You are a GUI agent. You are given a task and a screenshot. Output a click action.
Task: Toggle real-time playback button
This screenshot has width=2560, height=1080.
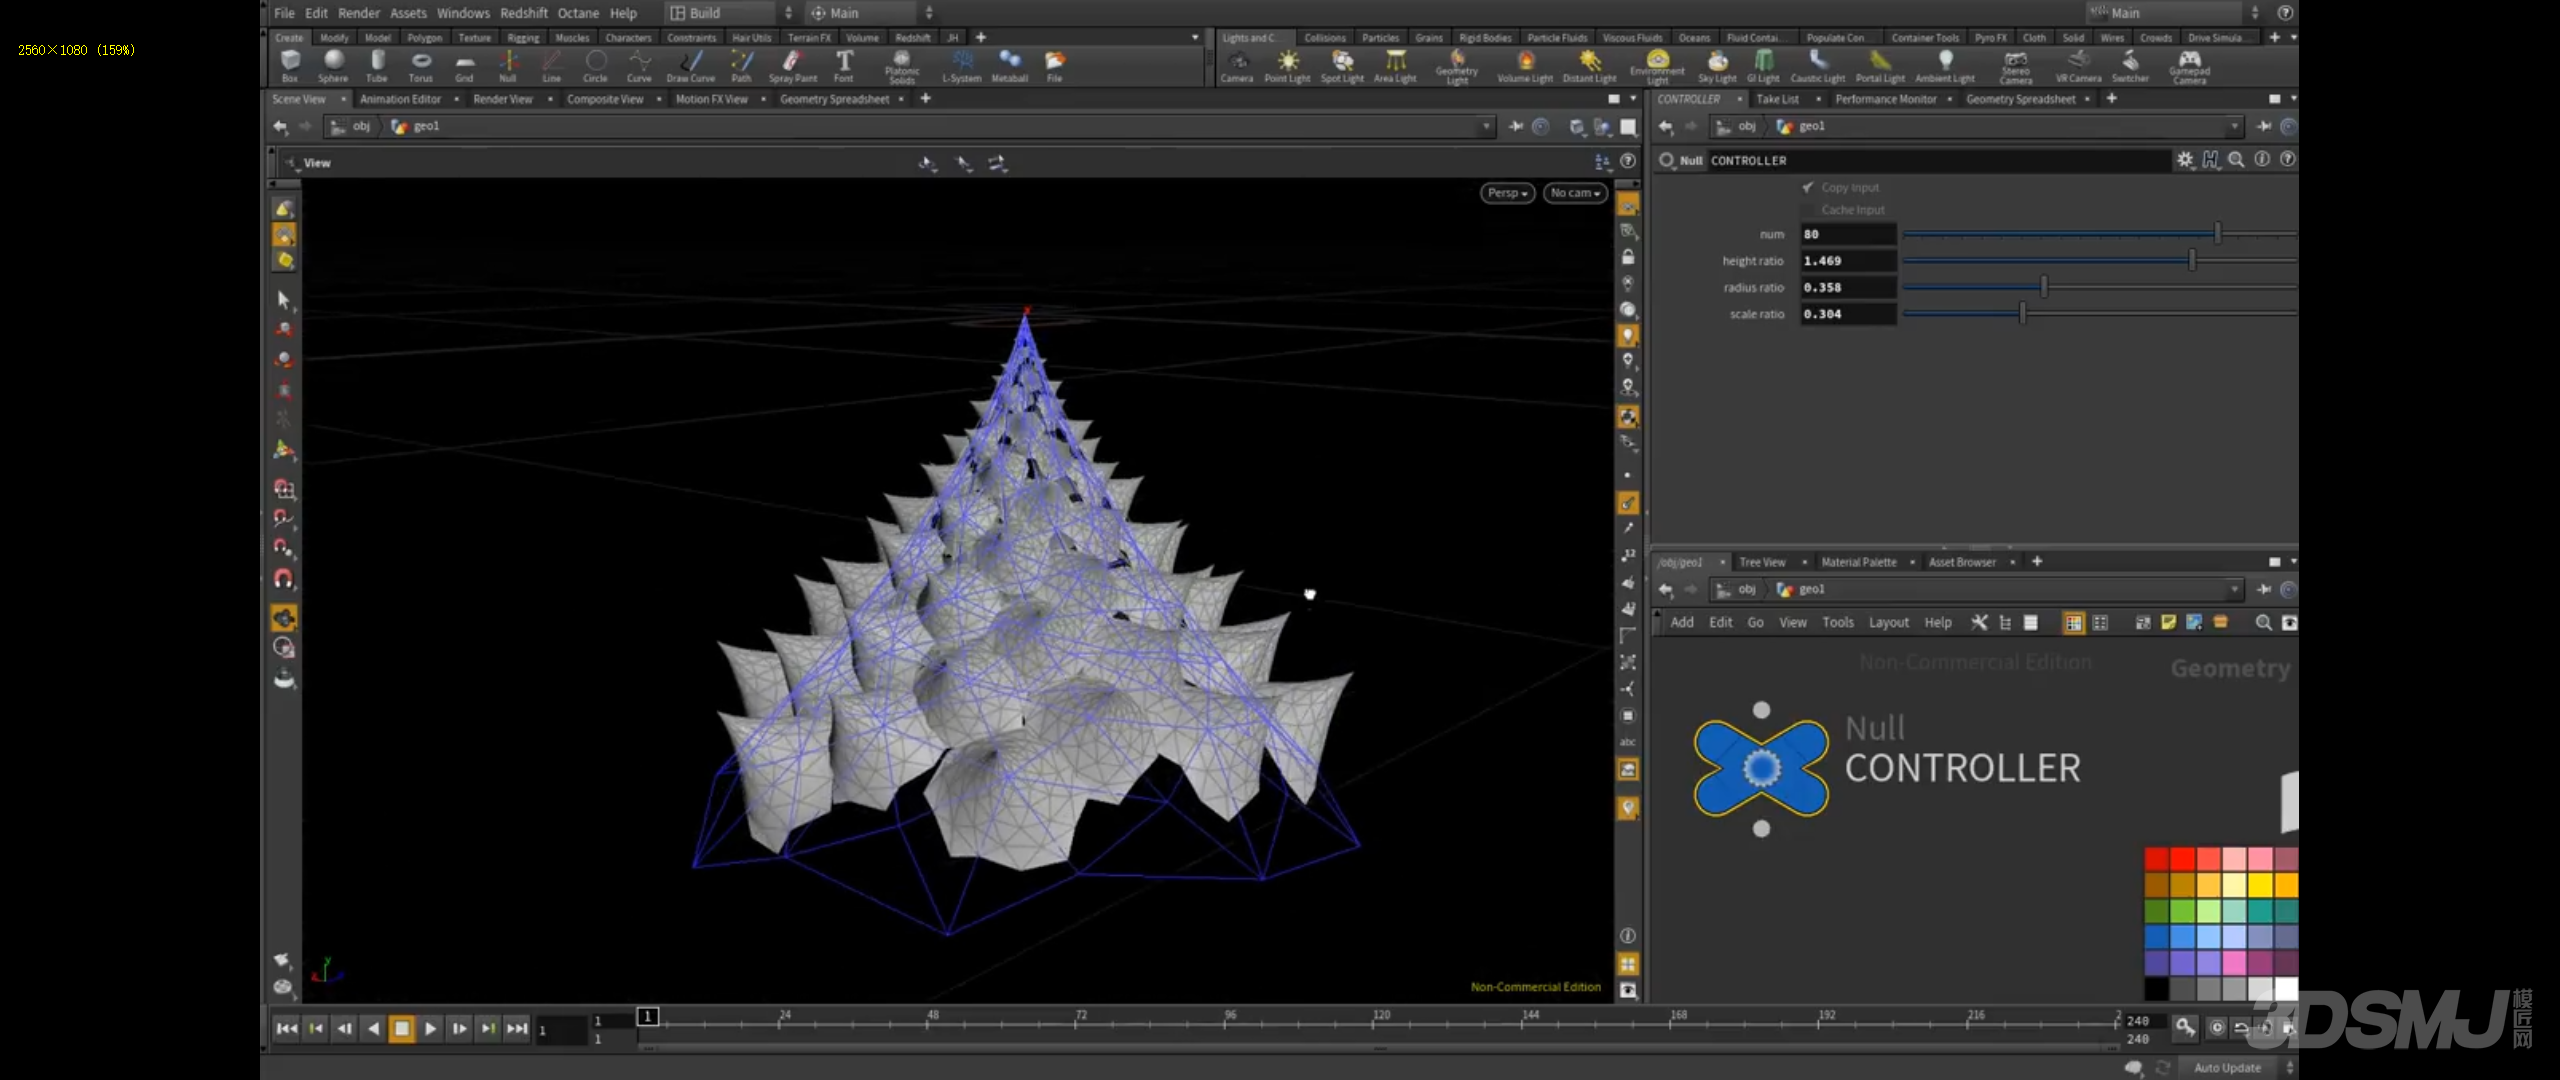click(2217, 1027)
